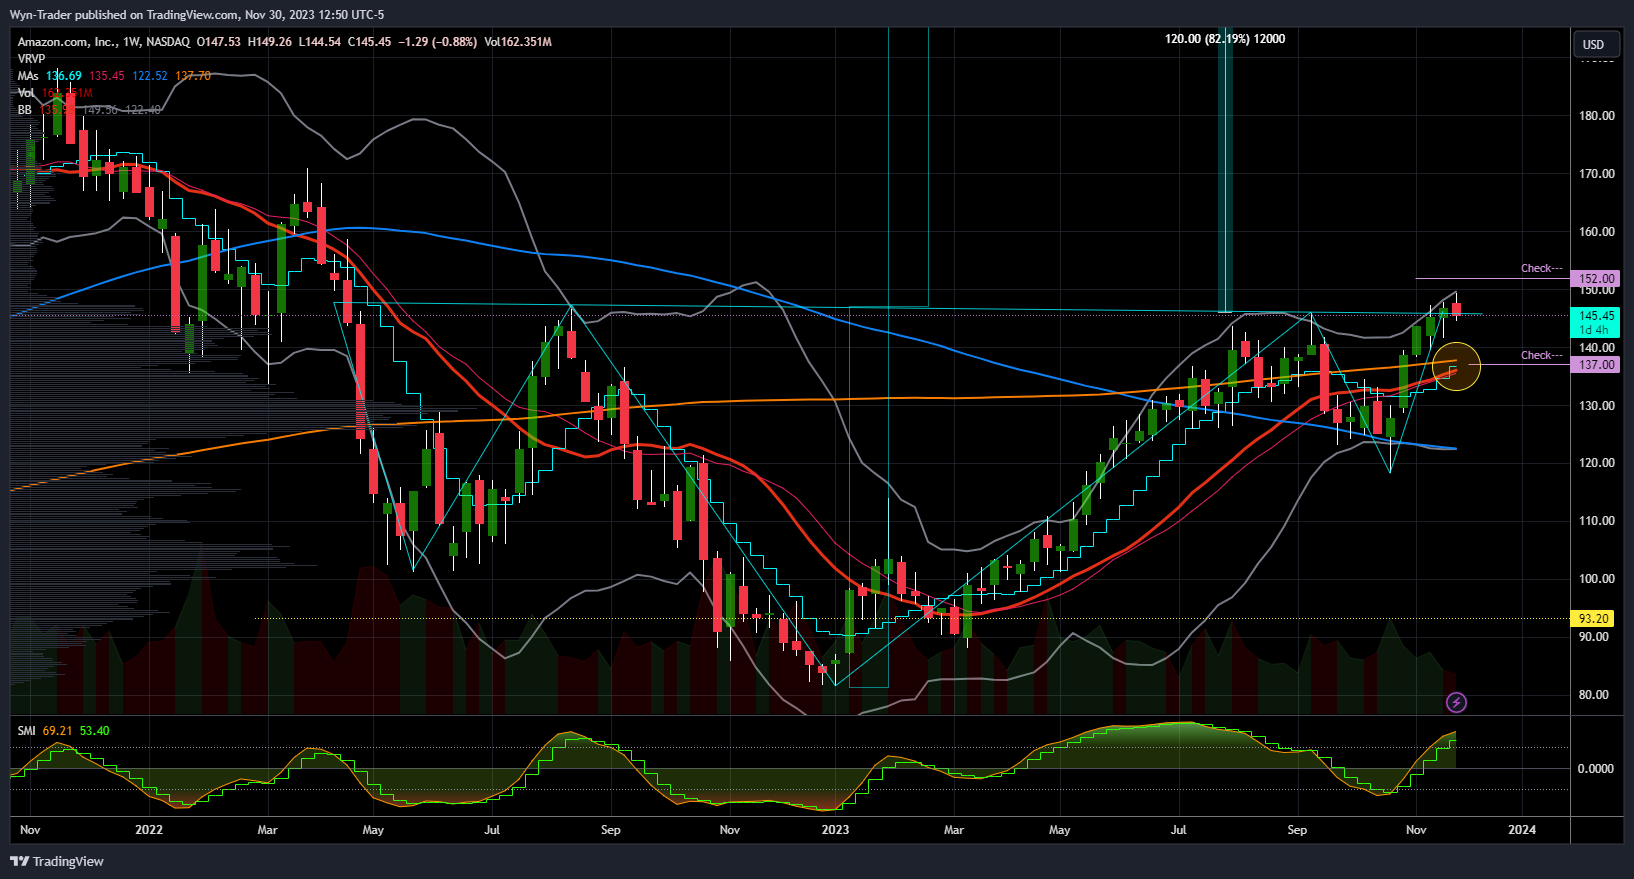Click the 110.00 price axis label
The image size is (1634, 879).
1597,521
